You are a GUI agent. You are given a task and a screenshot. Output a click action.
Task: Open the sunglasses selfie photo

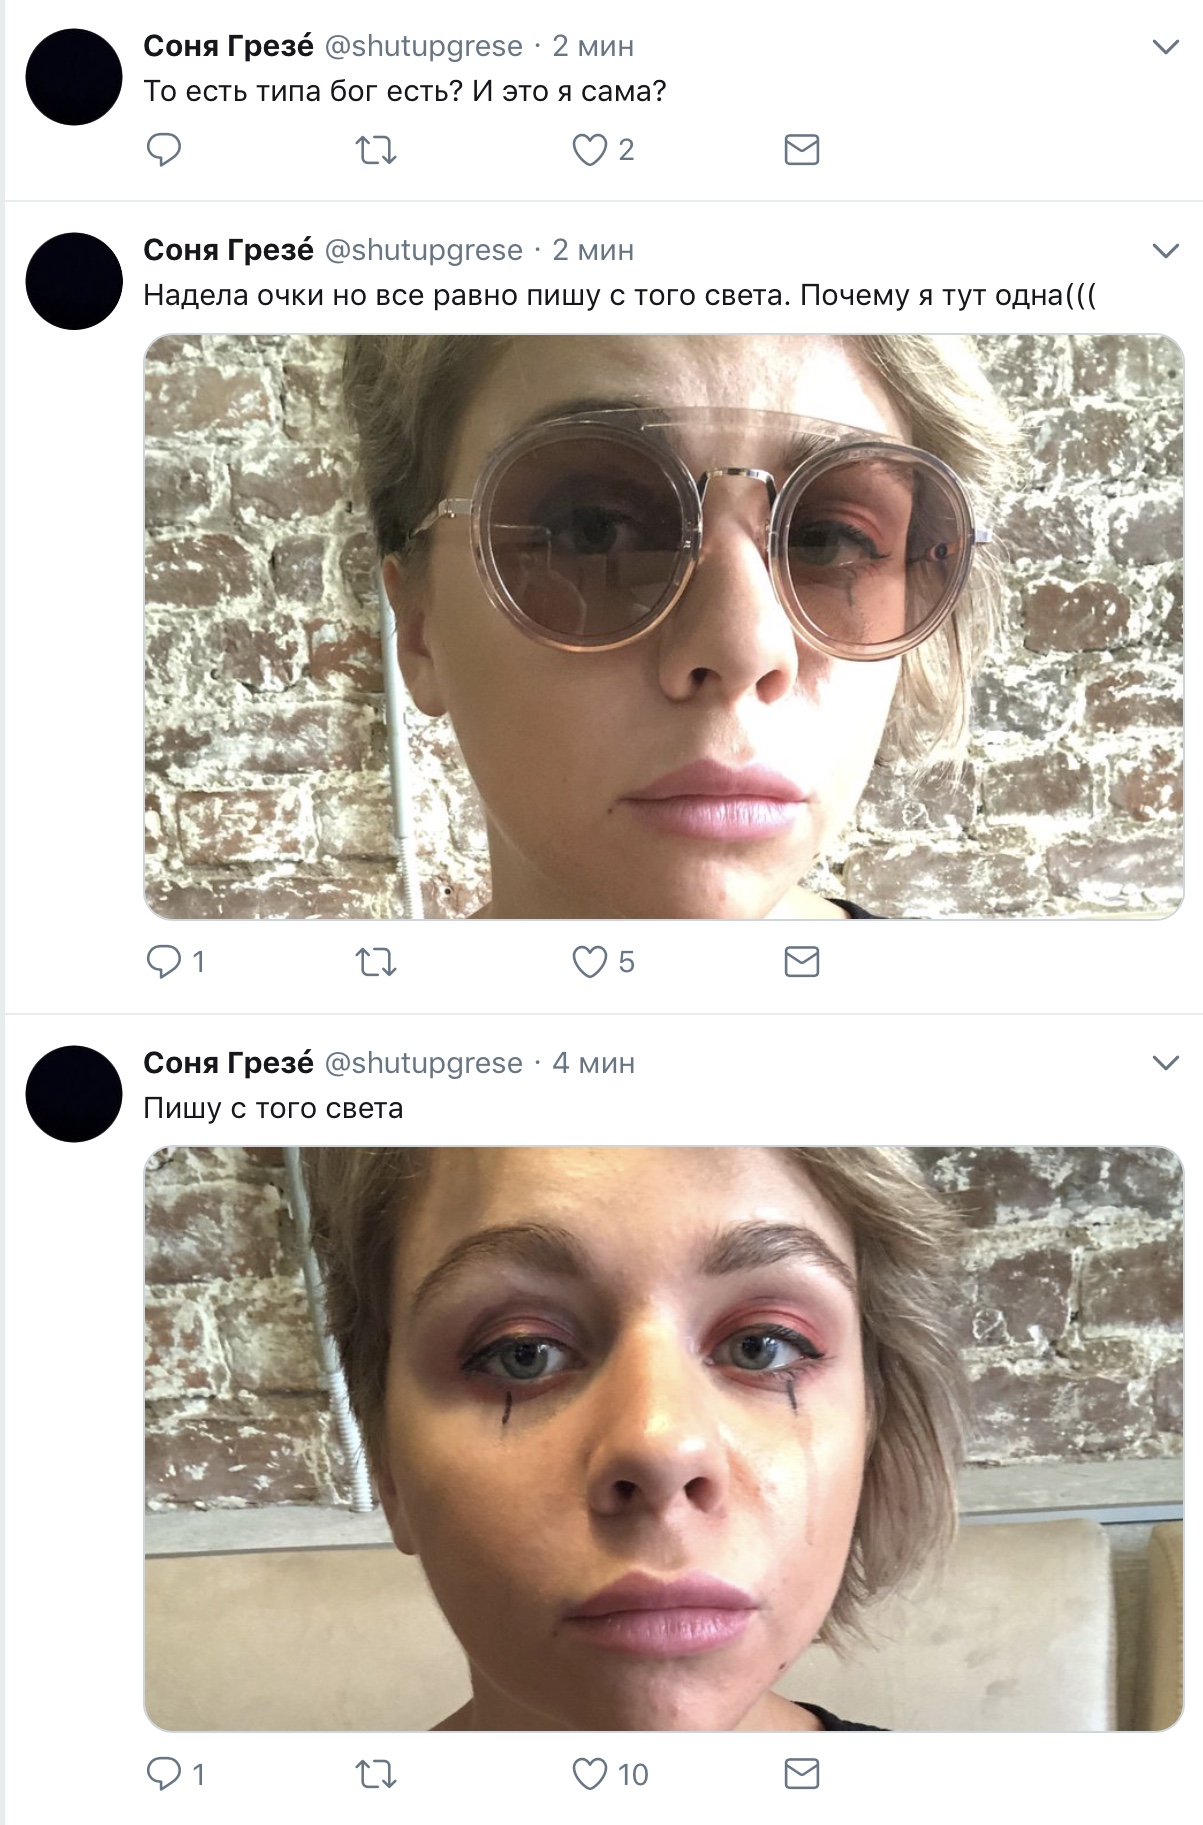point(663,626)
